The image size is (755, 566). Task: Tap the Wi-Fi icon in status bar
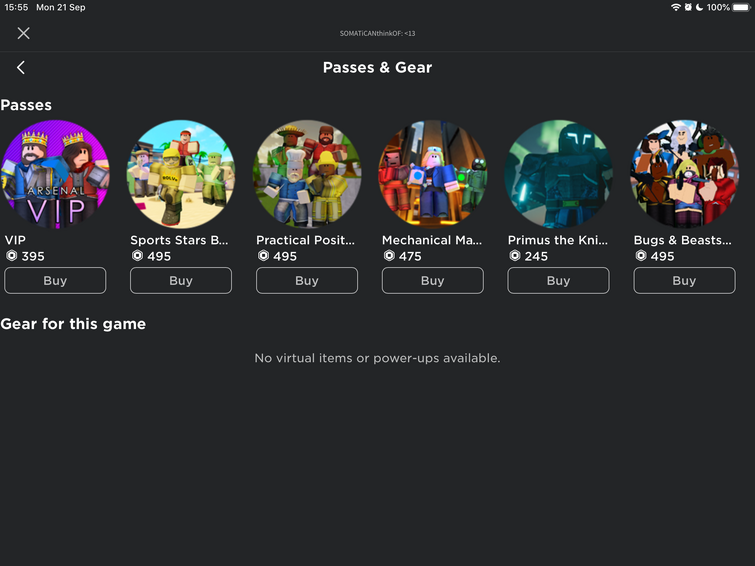[x=676, y=7]
